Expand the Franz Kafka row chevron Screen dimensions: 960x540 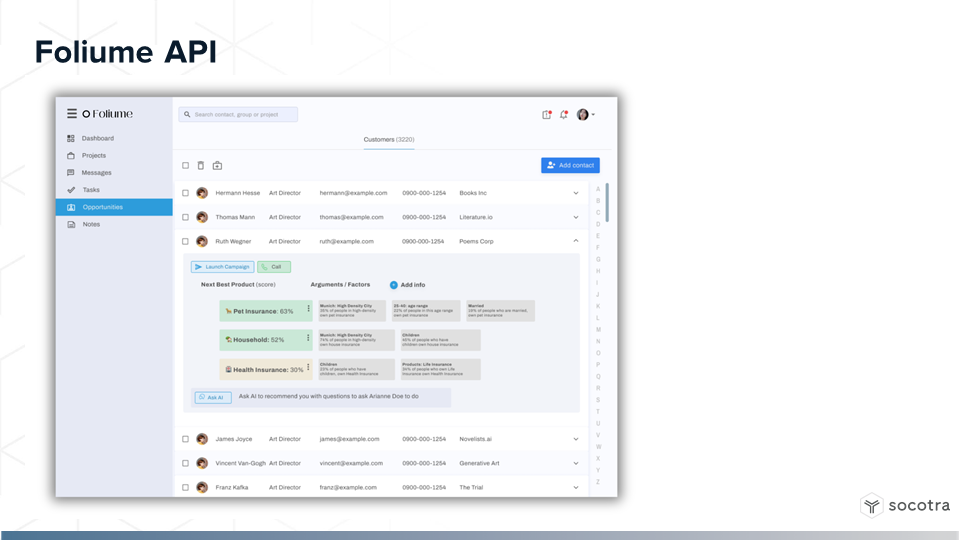coord(576,487)
